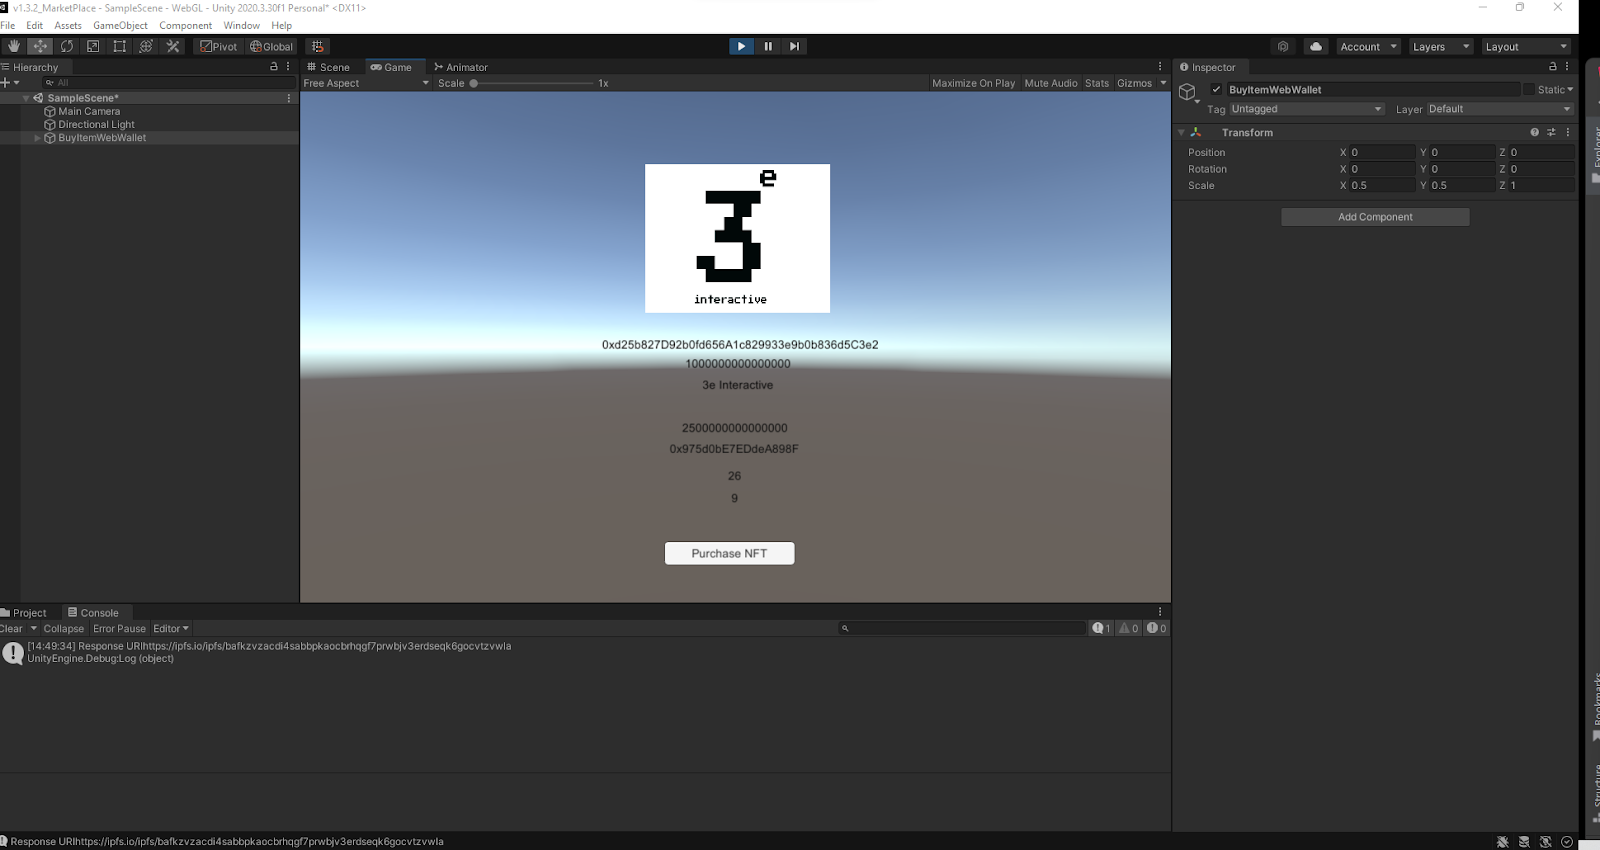Toggle Pivot handle position mode

click(218, 46)
